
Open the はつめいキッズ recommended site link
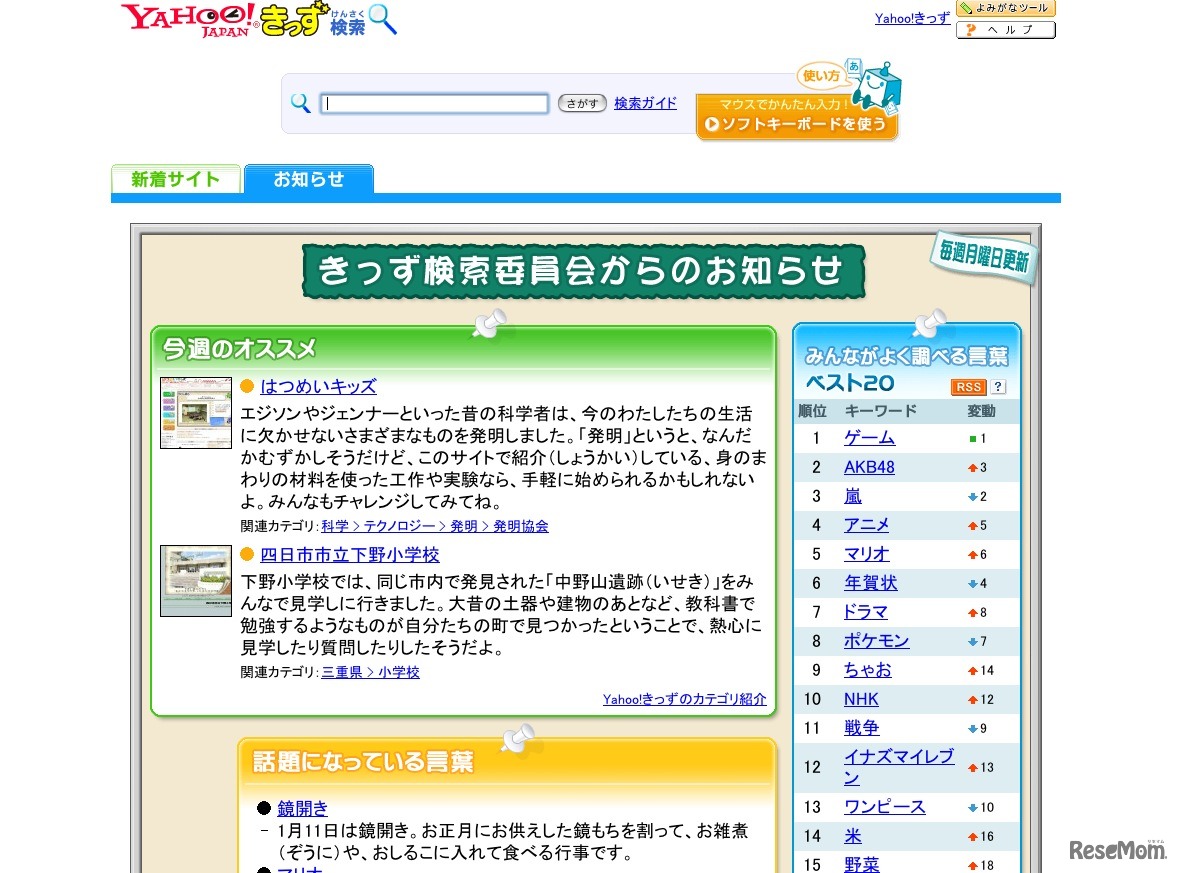(319, 386)
